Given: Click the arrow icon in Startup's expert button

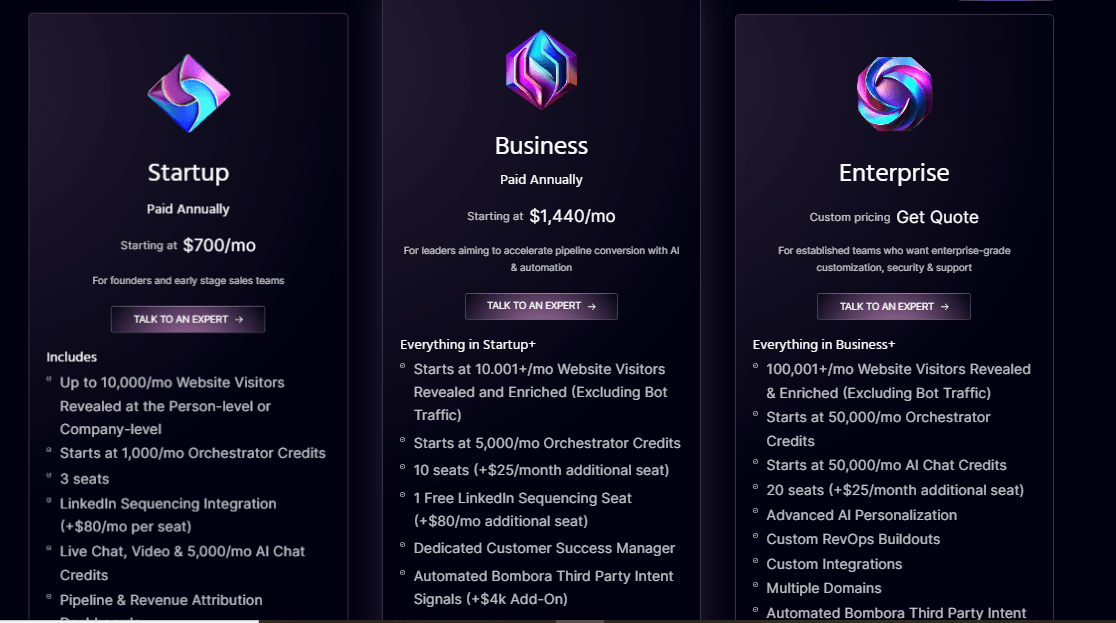Looking at the screenshot, I should [239, 320].
